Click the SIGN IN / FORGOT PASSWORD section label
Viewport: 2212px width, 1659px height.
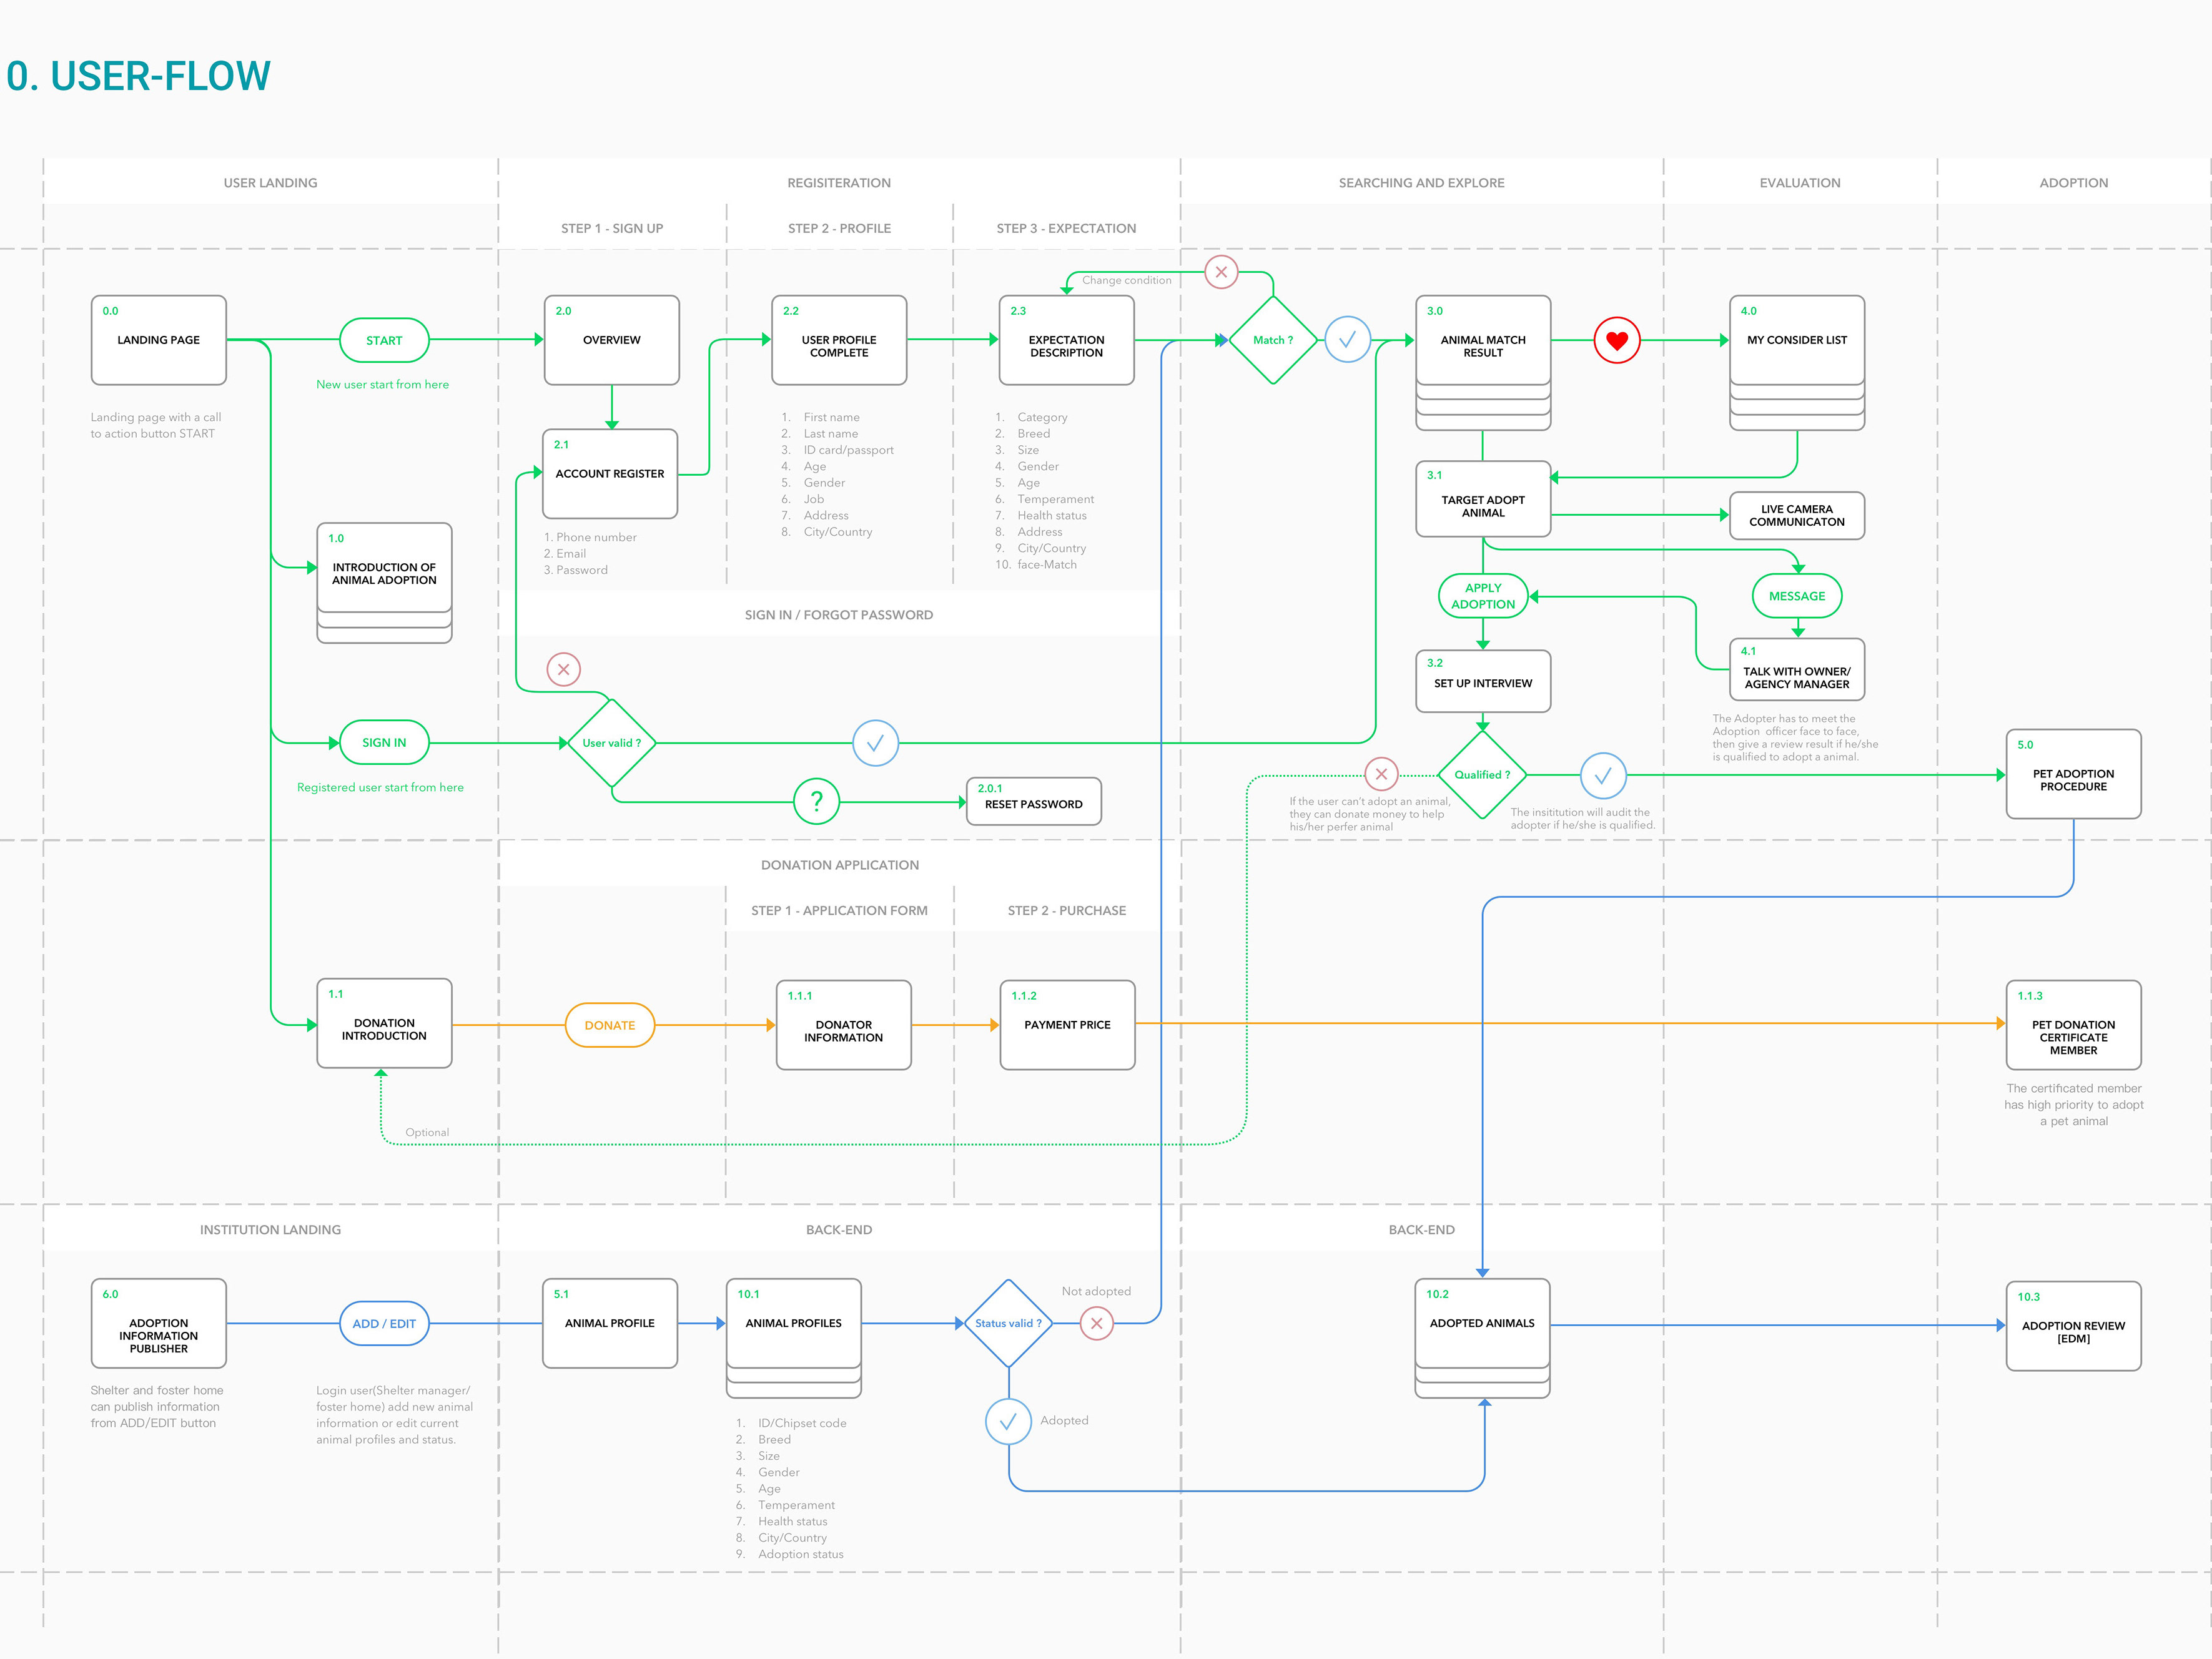tap(839, 615)
